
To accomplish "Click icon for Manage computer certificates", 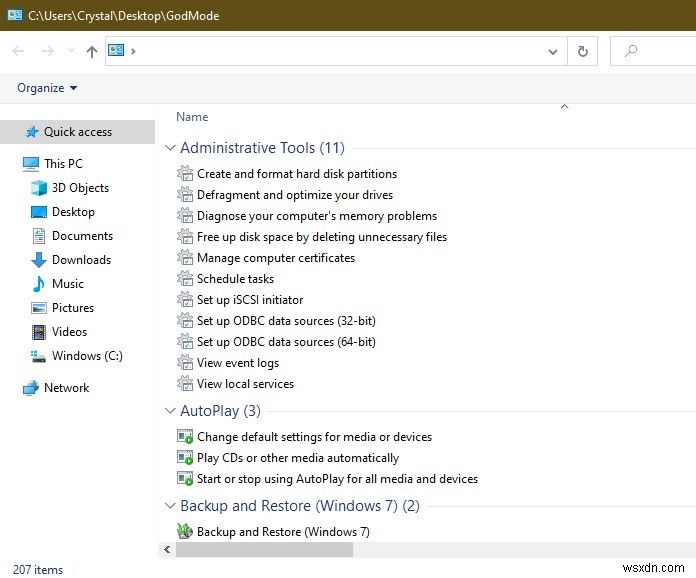I will point(185,257).
